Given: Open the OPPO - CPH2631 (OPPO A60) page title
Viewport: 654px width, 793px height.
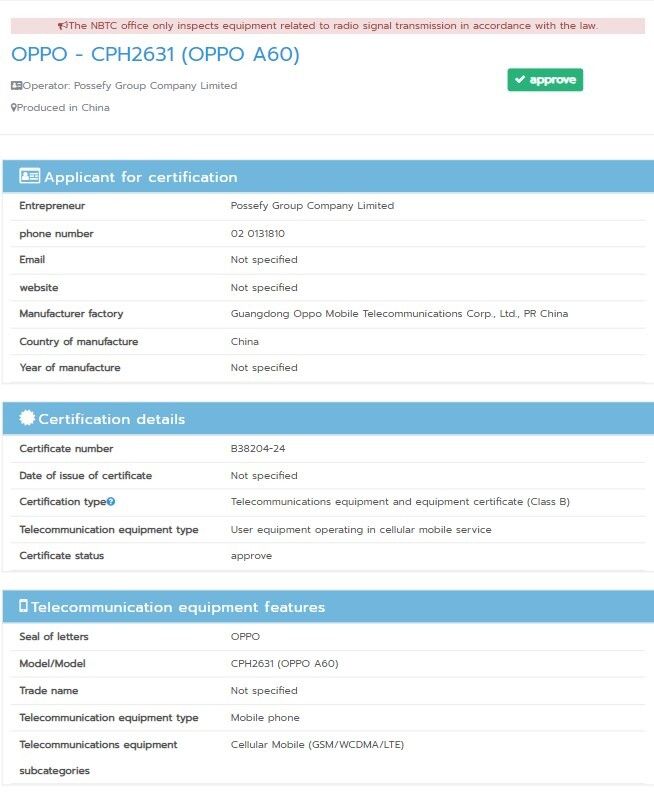Looking at the screenshot, I should pos(155,54).
